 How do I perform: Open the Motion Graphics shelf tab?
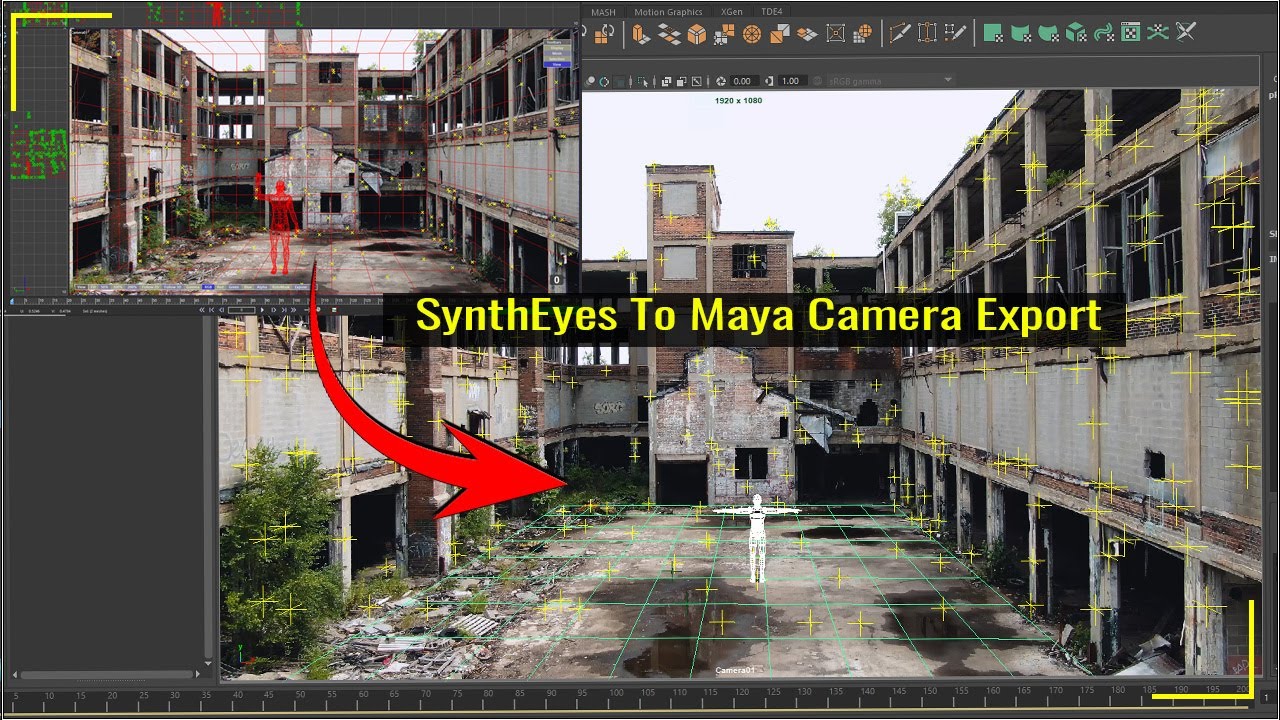pos(668,12)
